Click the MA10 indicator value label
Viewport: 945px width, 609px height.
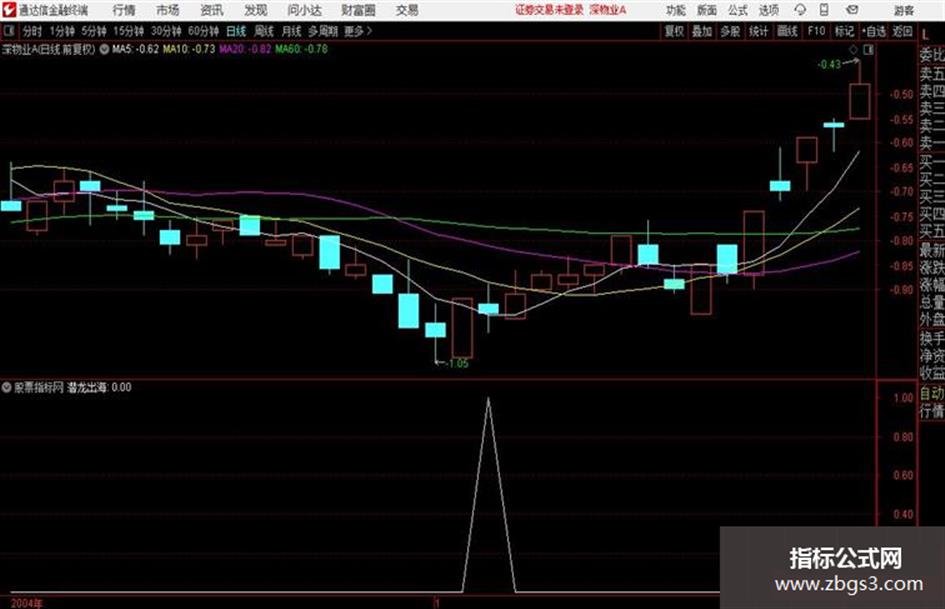[x=189, y=49]
